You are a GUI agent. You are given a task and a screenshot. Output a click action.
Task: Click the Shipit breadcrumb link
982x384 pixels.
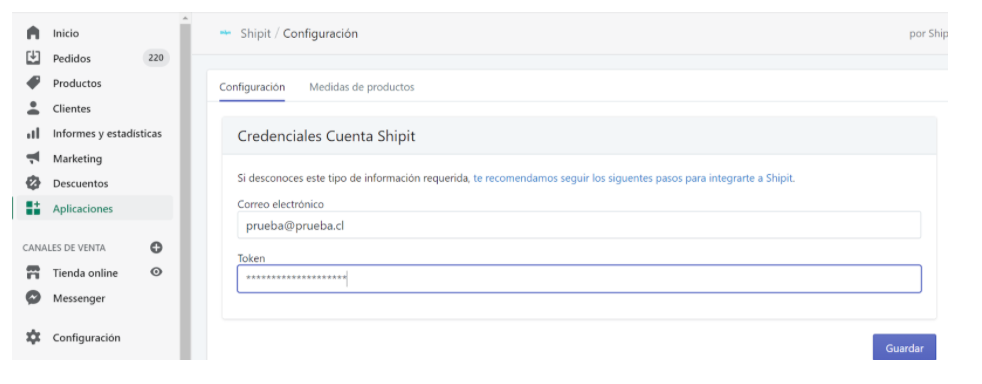click(x=256, y=33)
